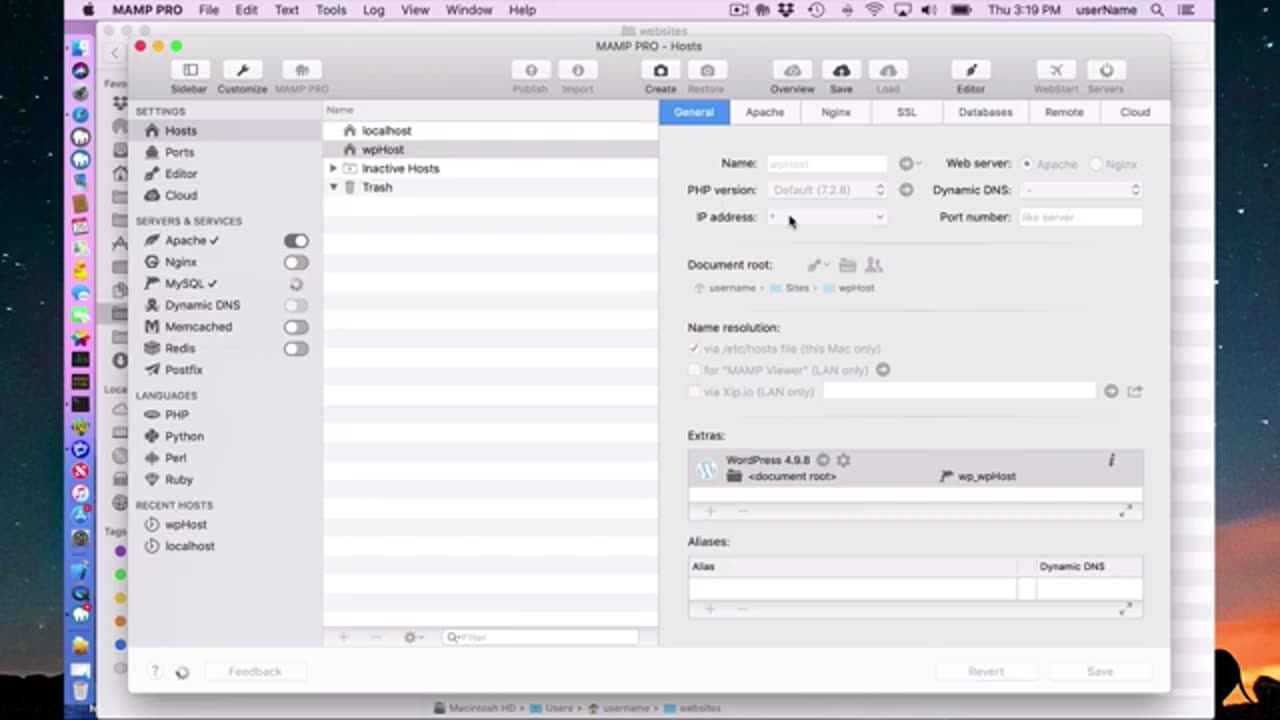1280x720 pixels.
Task: Click the Xip.io share icon
Action: click(1134, 392)
